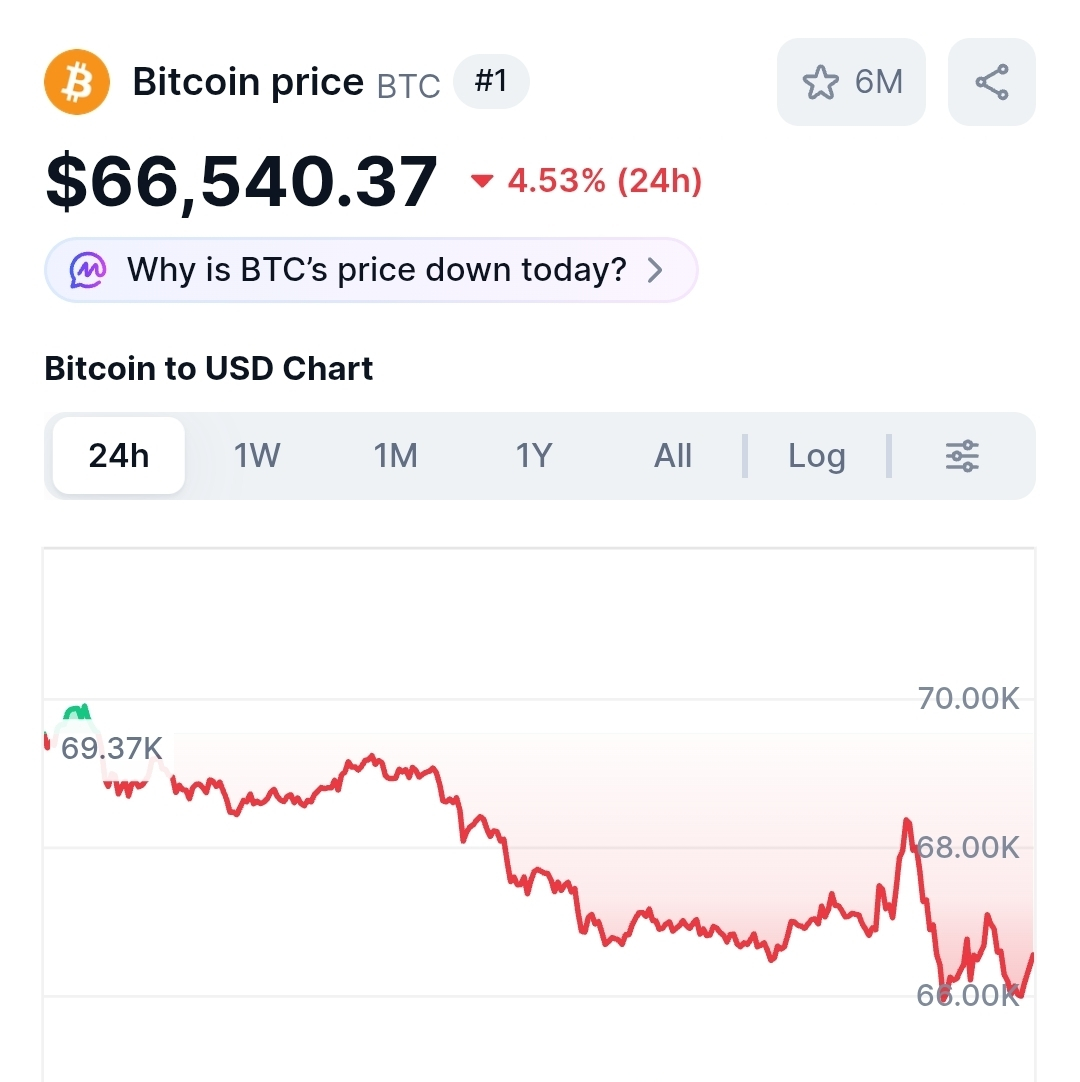The height and width of the screenshot is (1082, 1080).
Task: Select the 24h time range
Action: [x=119, y=456]
